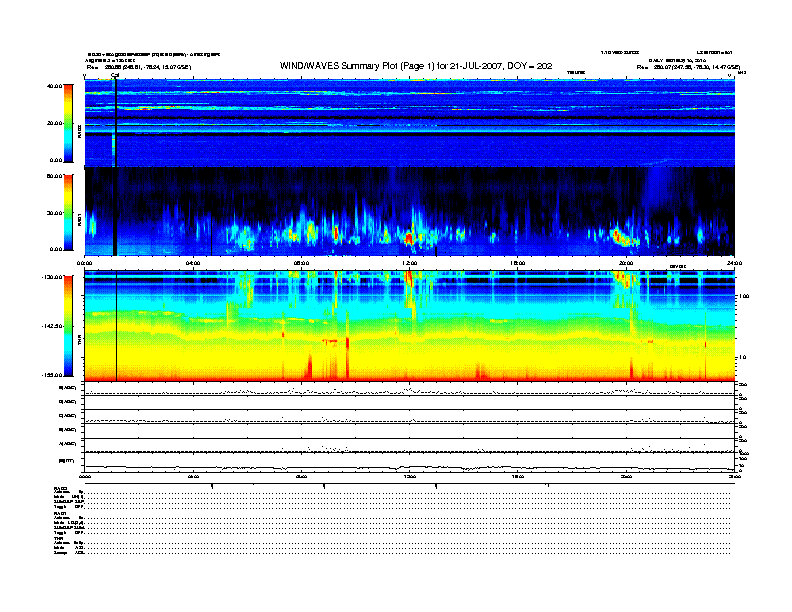Click the WIND/WAVES Summary Plot title
The image size is (792, 612).
(x=416, y=66)
